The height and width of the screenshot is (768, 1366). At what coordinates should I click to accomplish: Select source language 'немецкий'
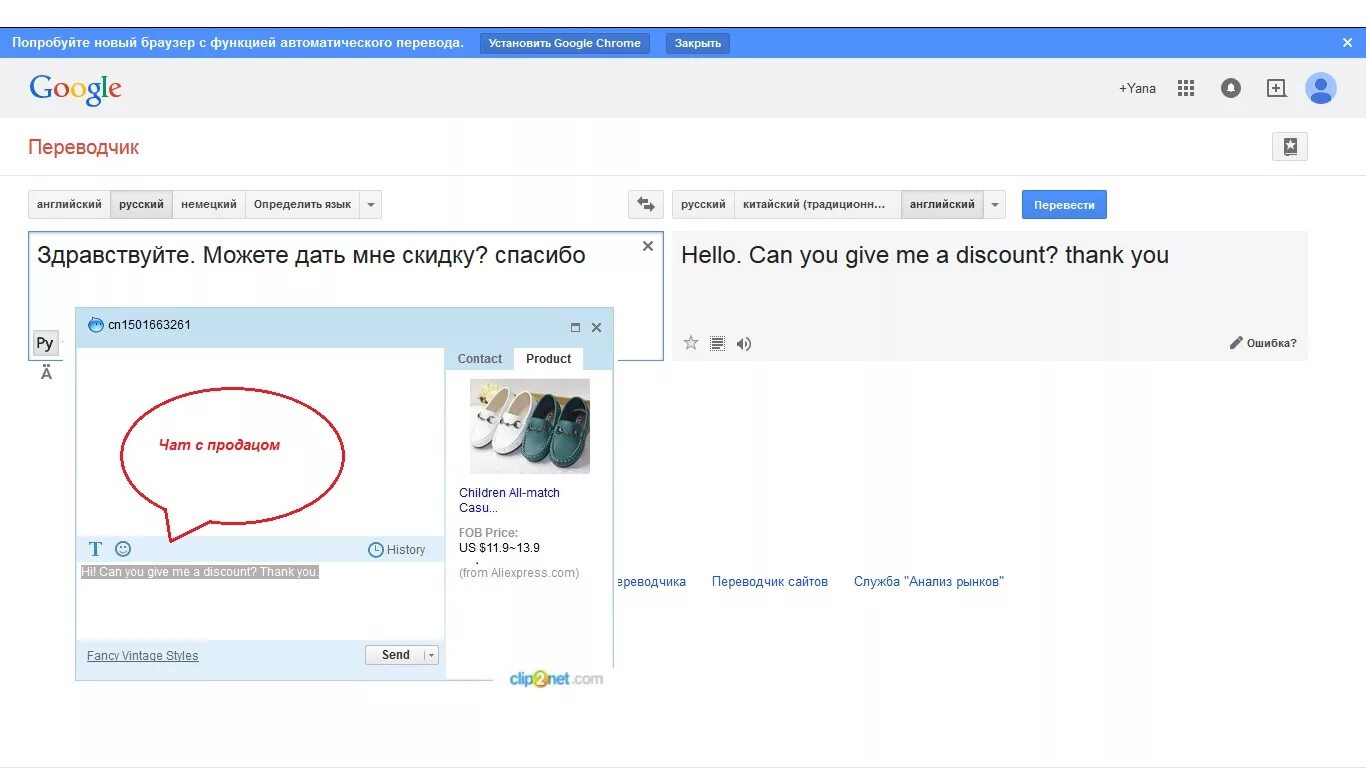(x=209, y=204)
